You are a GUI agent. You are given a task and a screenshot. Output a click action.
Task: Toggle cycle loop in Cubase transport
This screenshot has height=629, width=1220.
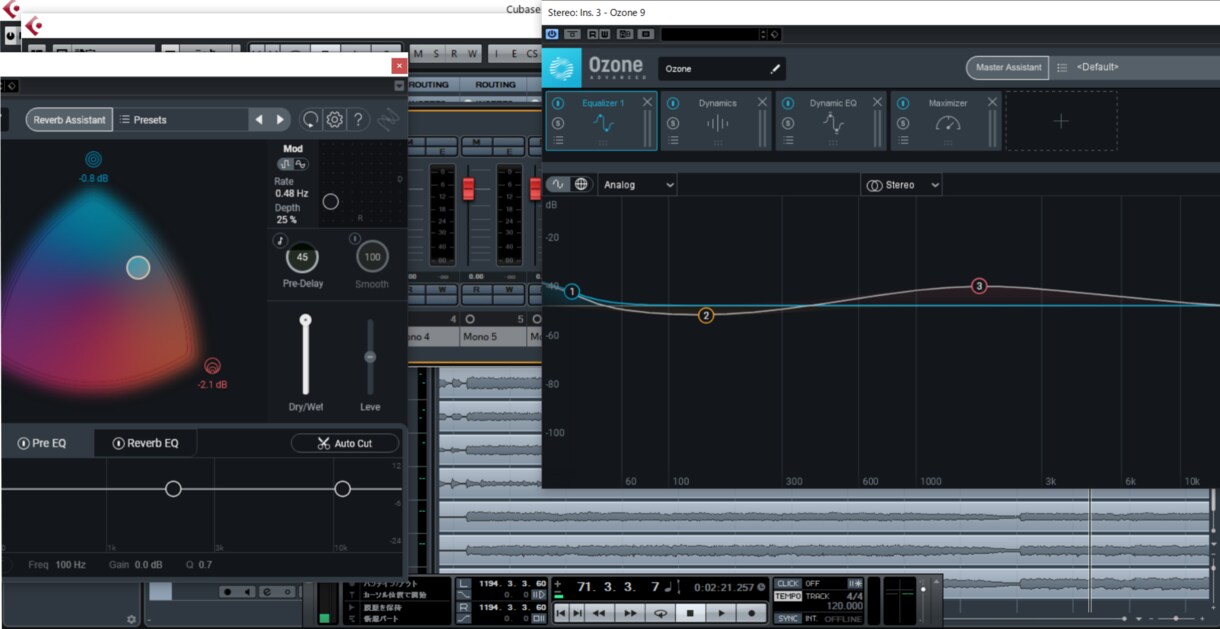[x=660, y=613]
